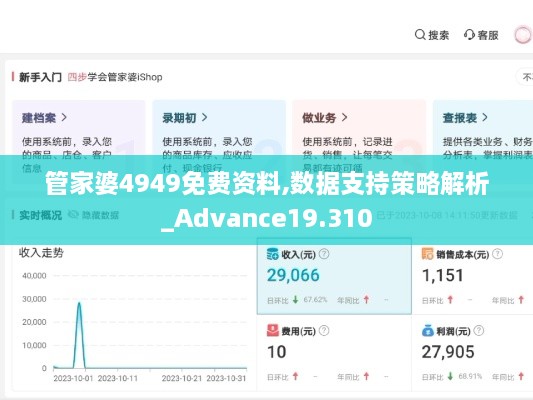Show help for 收入(元)

click(x=324, y=254)
